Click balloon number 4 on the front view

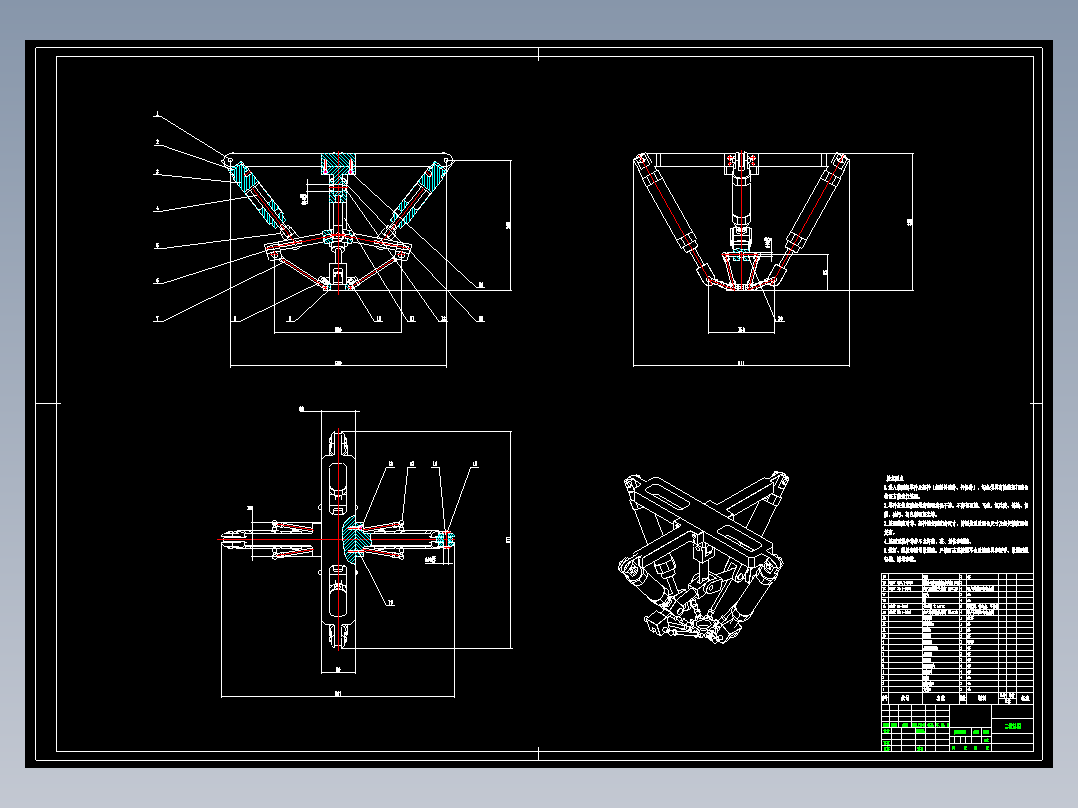coord(157,208)
